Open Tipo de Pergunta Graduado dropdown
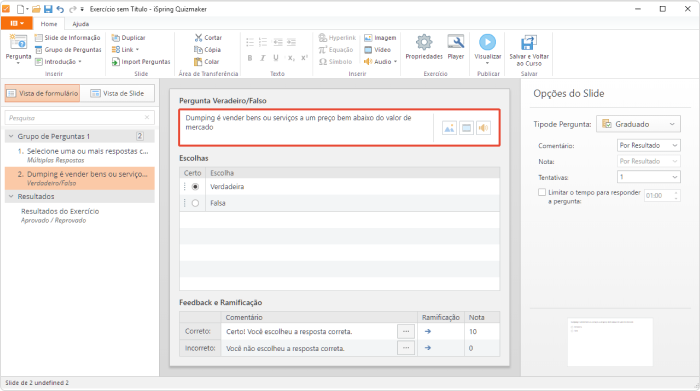The image size is (700, 391). (x=638, y=124)
